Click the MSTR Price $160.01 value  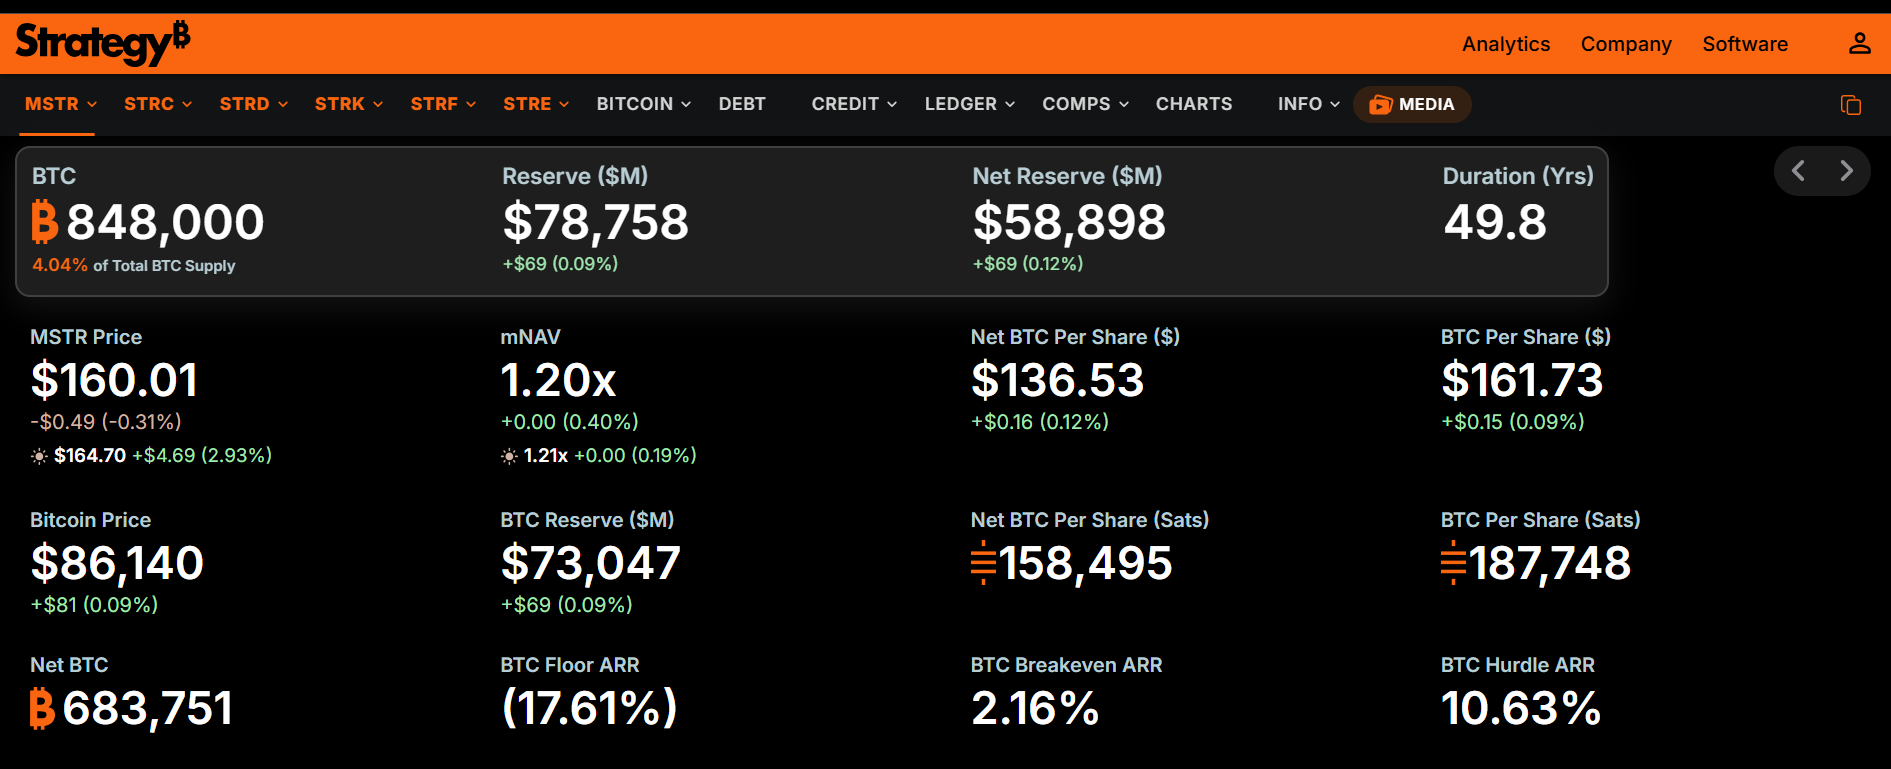click(114, 380)
